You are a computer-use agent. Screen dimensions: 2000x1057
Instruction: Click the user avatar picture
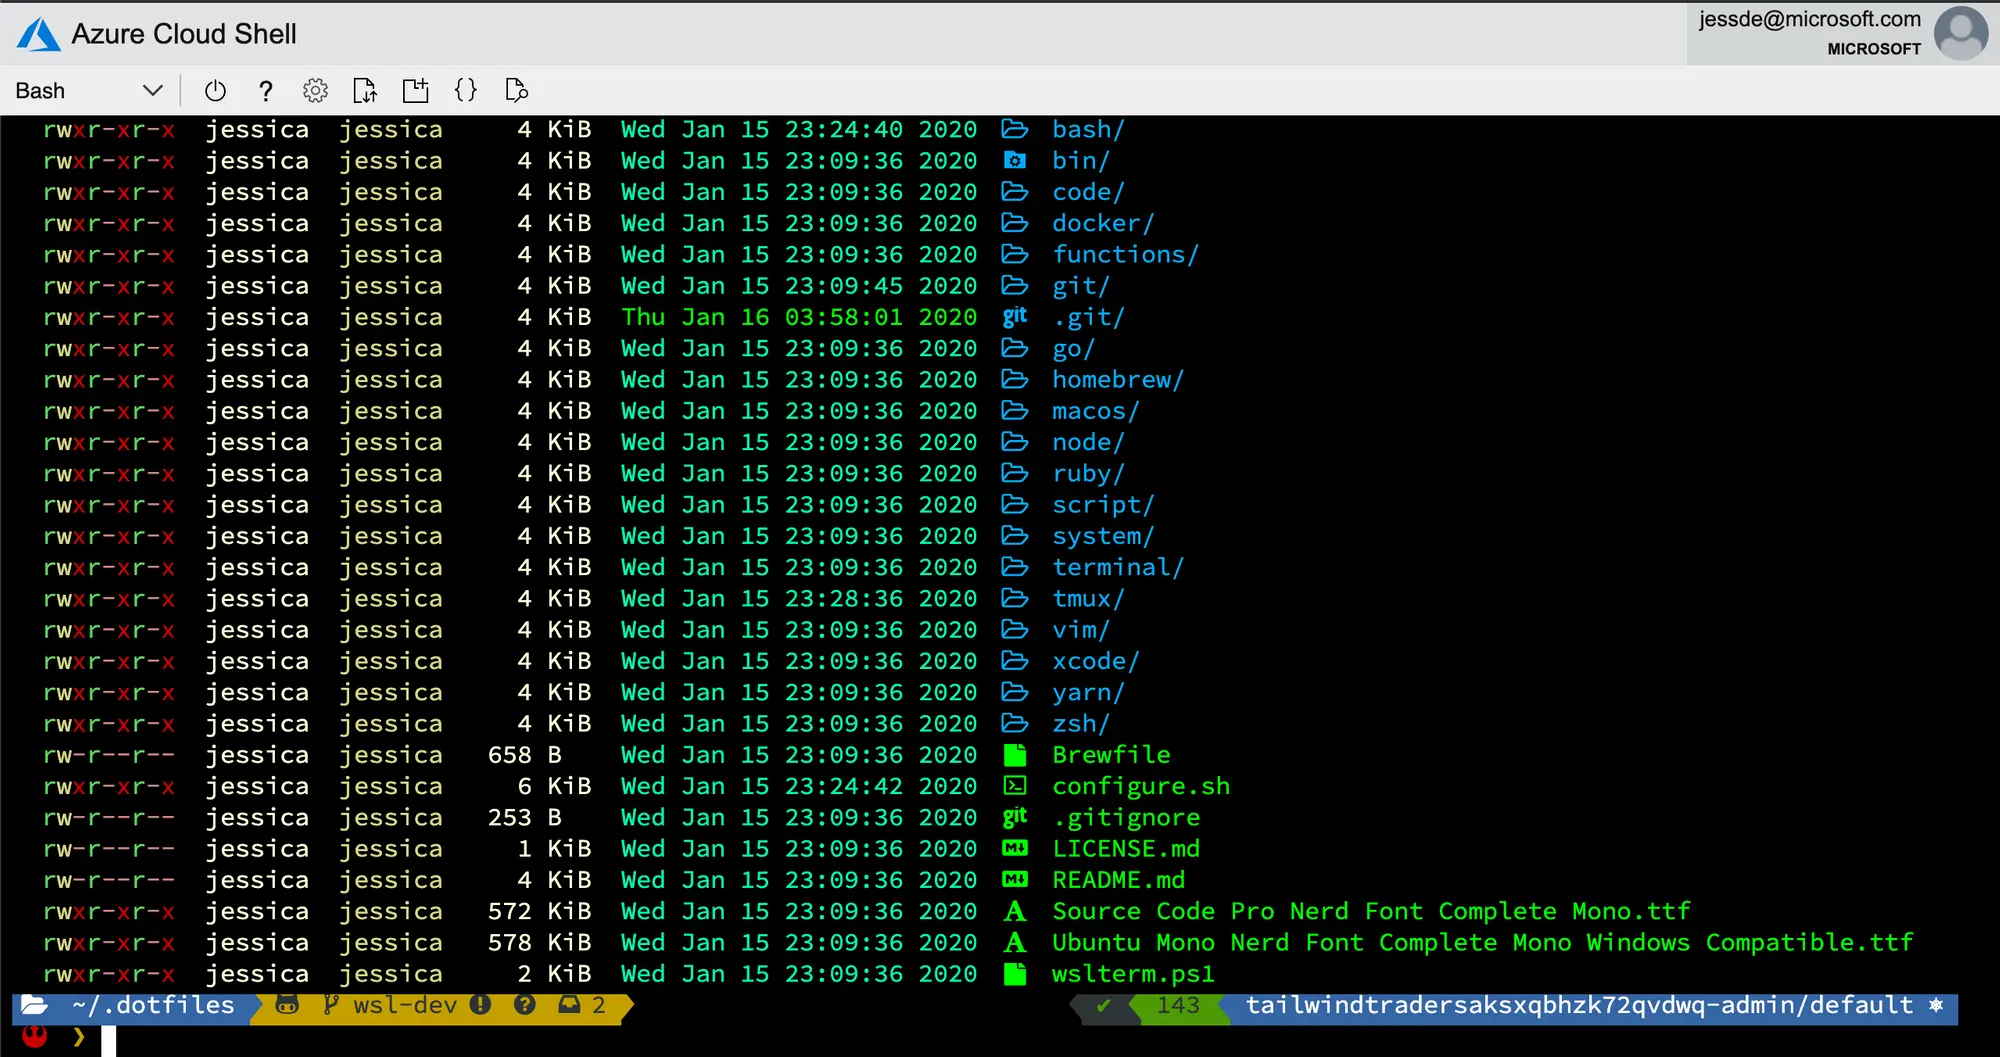pyautogui.click(x=1960, y=33)
